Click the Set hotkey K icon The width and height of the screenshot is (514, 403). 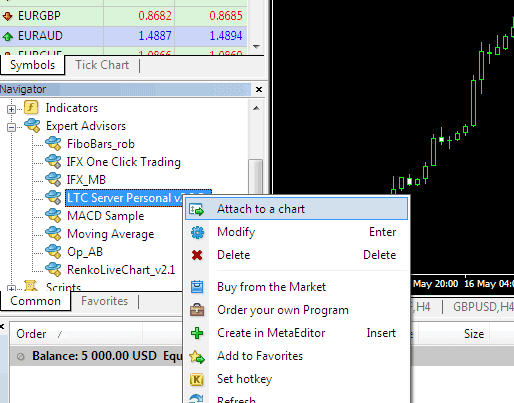tap(197, 379)
